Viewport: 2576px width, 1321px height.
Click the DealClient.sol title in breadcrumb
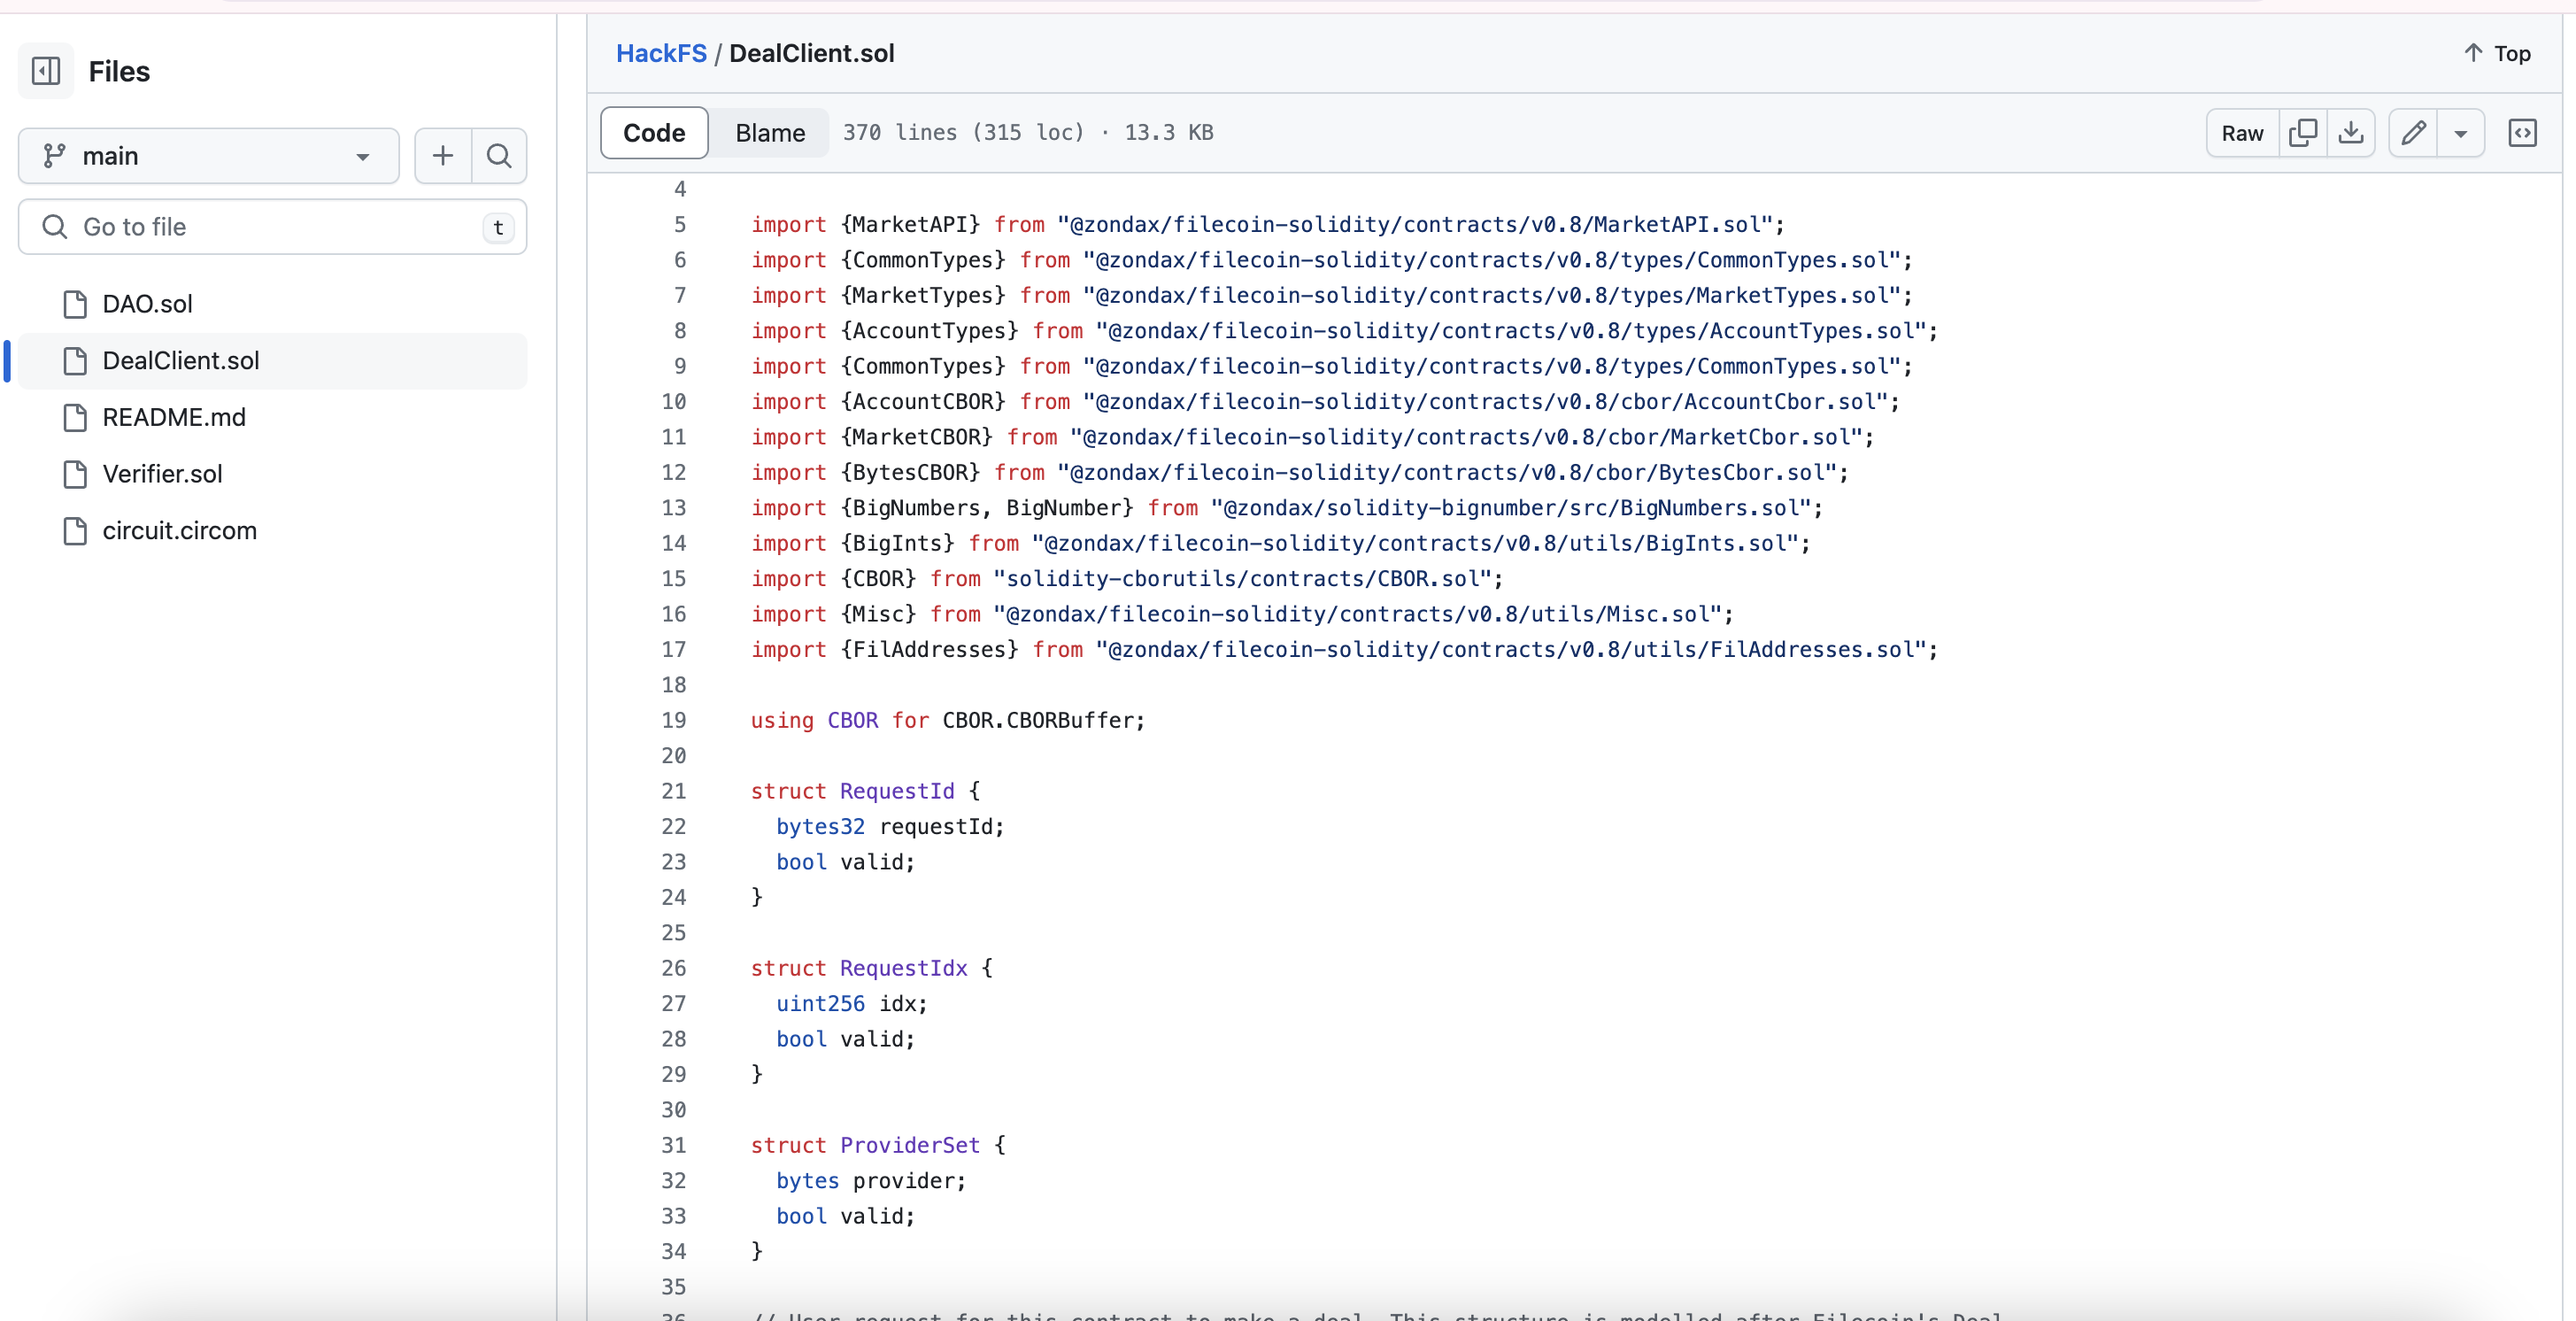812,53
